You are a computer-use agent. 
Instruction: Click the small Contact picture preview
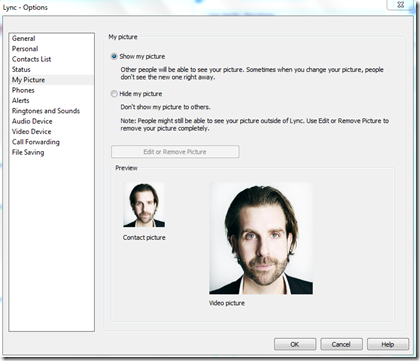(x=144, y=205)
